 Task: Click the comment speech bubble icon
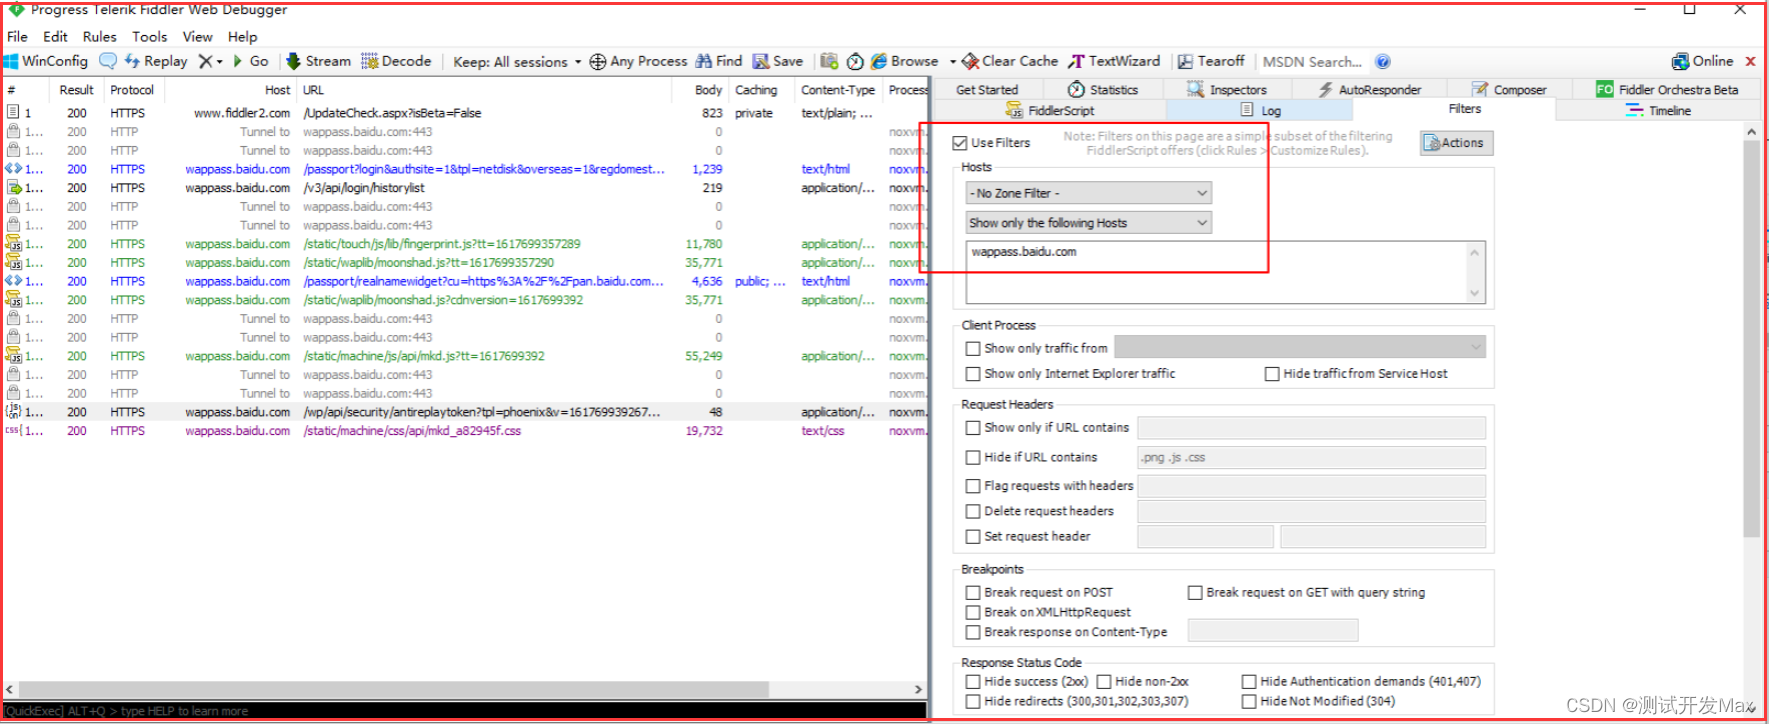click(x=107, y=61)
